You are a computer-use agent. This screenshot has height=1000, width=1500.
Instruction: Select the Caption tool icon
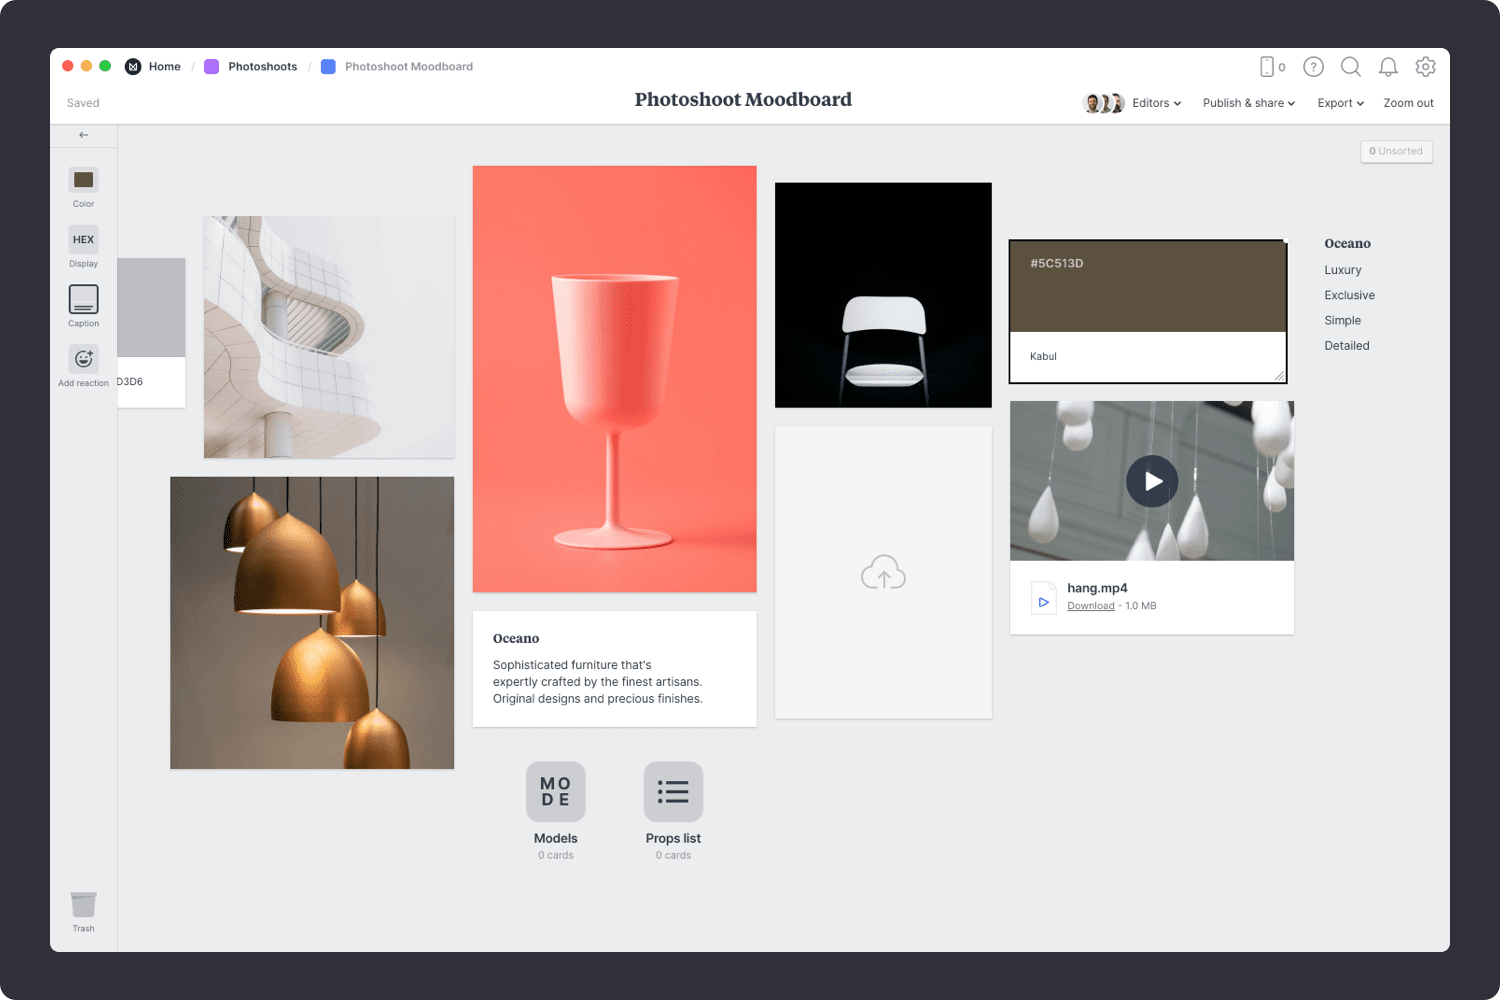pos(83,299)
